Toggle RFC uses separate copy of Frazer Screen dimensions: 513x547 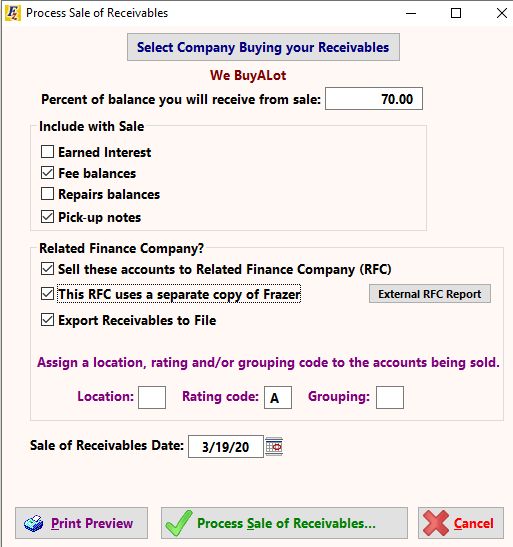pos(47,294)
